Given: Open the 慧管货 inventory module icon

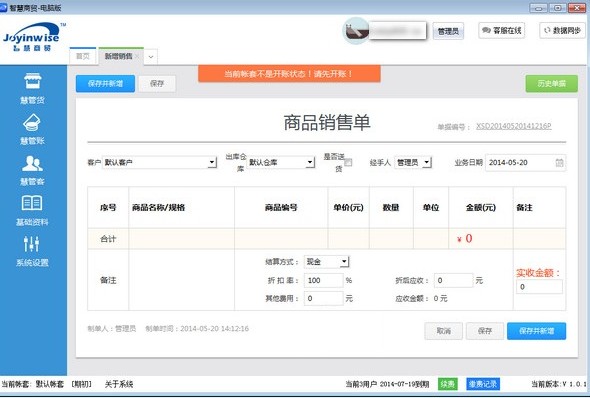Looking at the screenshot, I should click(x=32, y=81).
